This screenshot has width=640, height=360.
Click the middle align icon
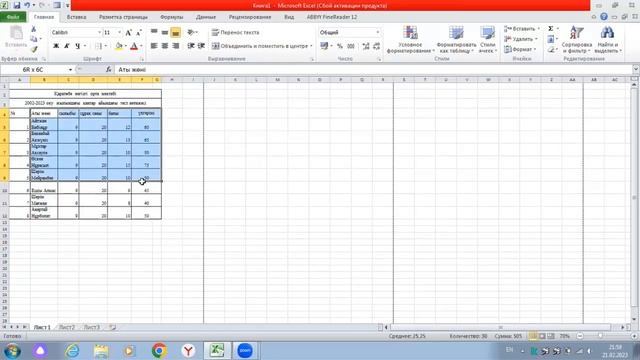click(x=164, y=32)
